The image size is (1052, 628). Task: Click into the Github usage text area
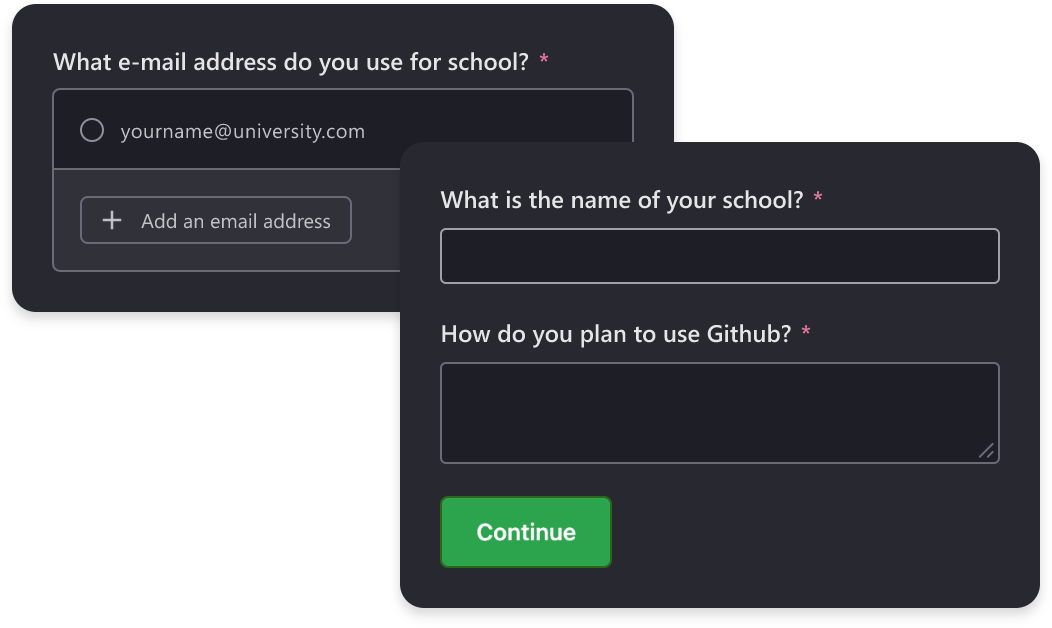click(x=719, y=412)
